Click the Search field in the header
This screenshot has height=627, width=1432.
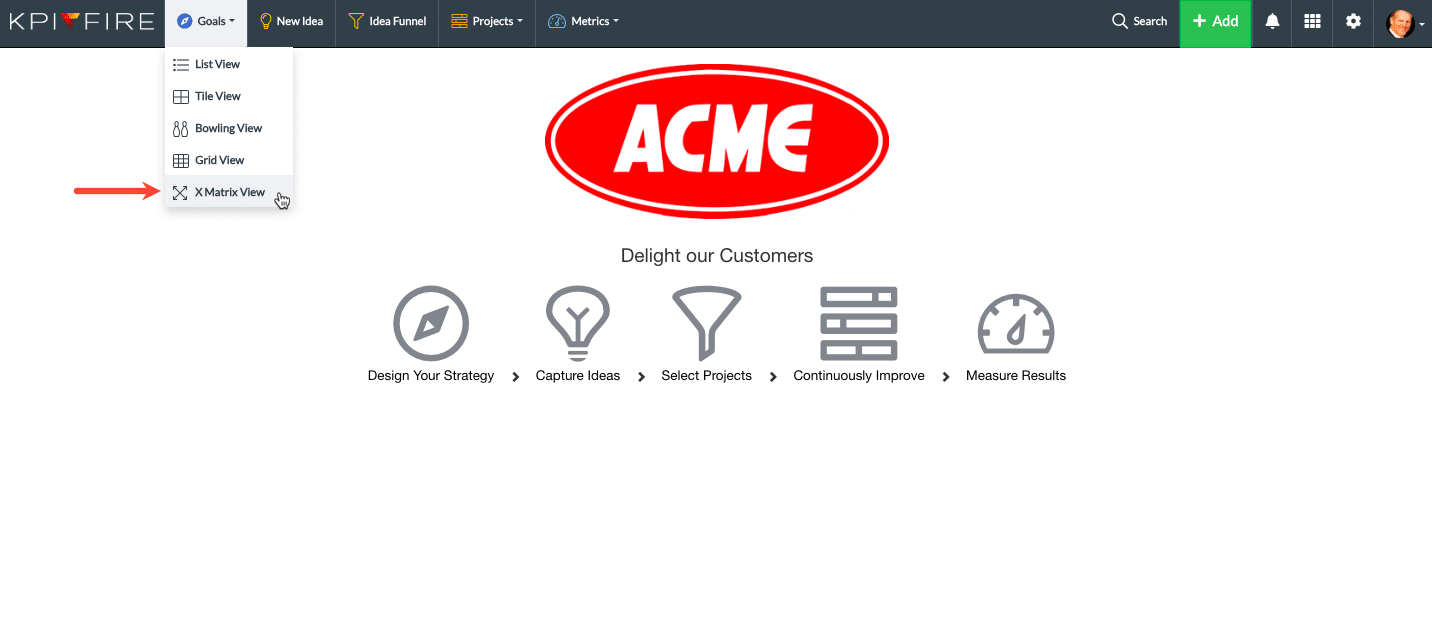1139,22
